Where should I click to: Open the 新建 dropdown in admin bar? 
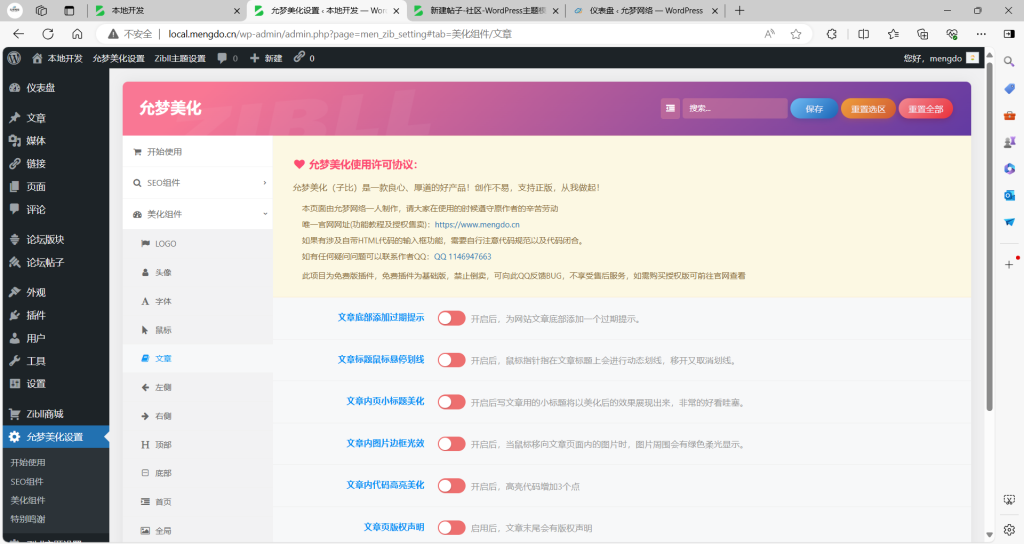[x=266, y=58]
